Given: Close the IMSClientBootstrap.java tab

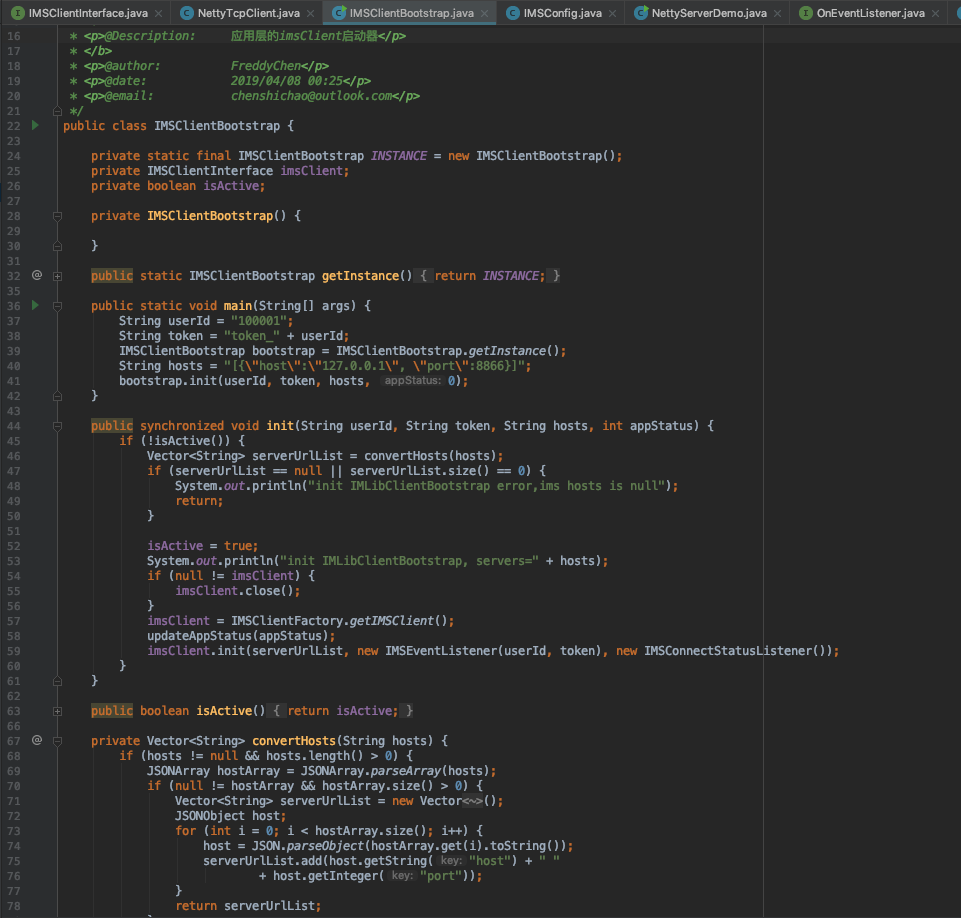Looking at the screenshot, I should point(486,13).
